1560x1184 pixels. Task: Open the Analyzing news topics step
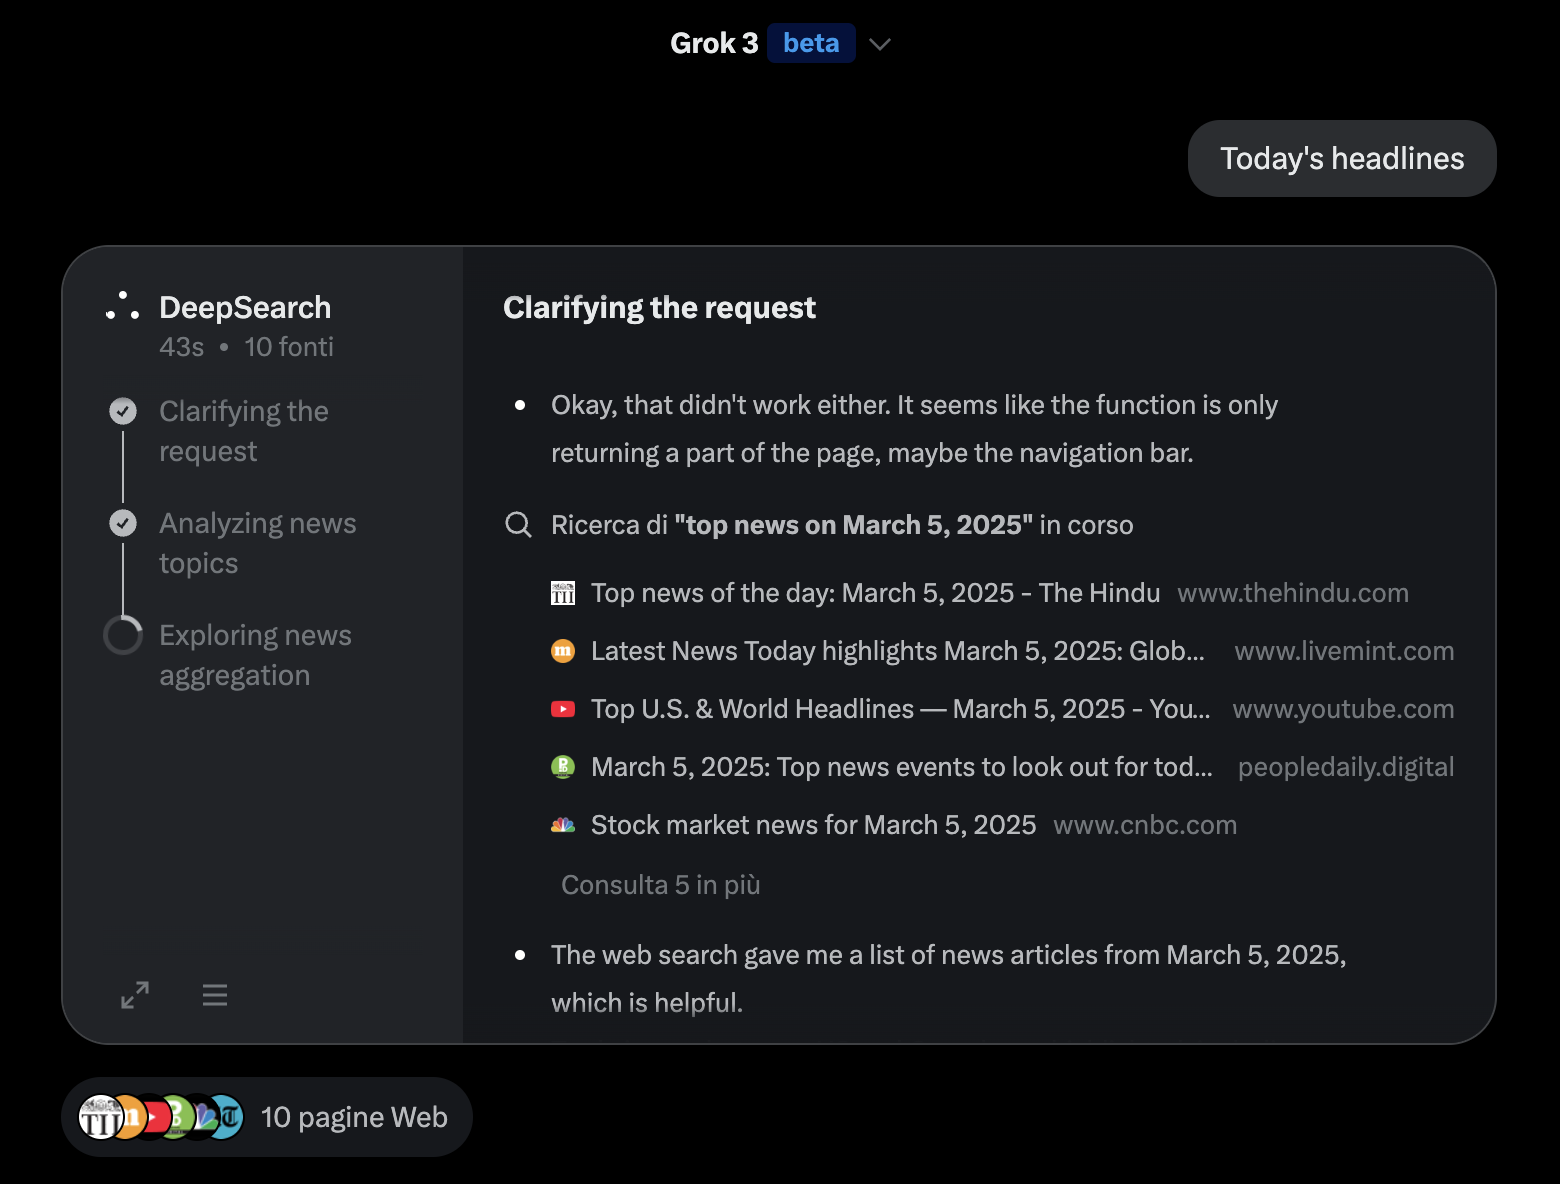coord(258,543)
